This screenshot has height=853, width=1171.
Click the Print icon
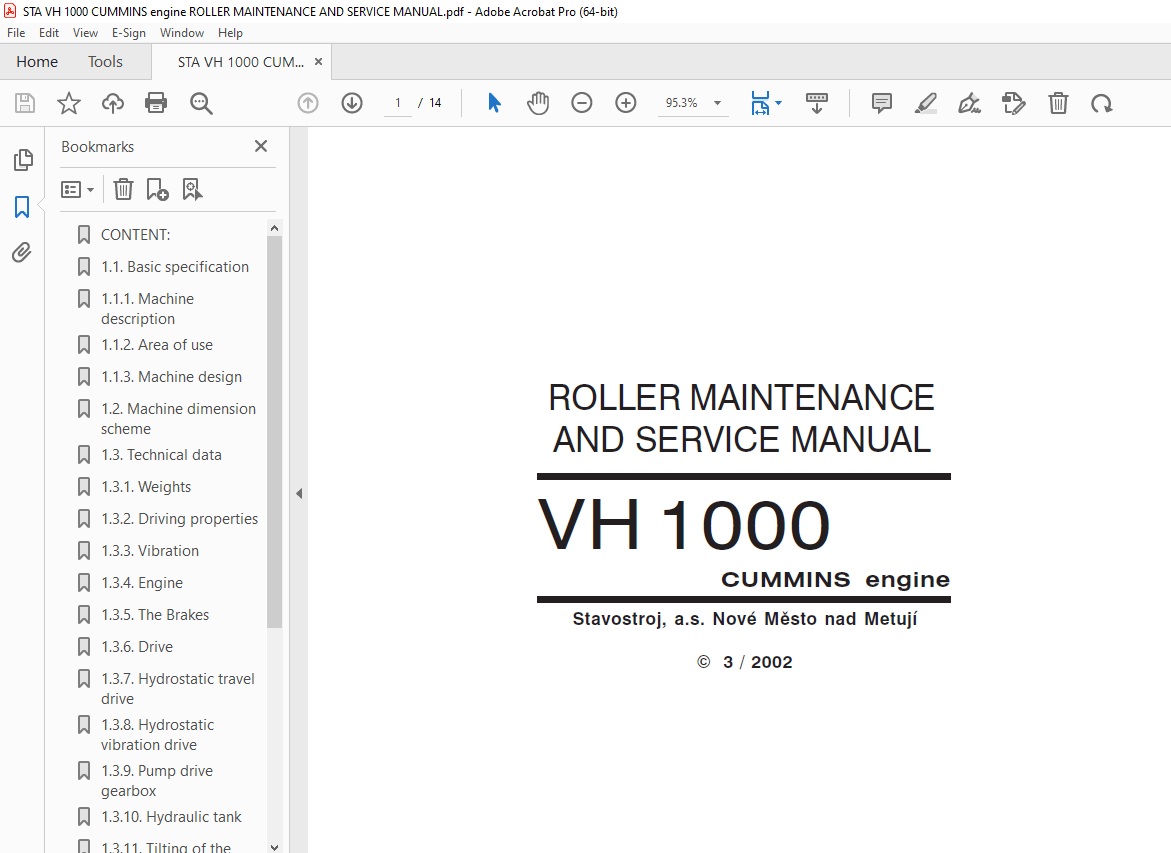coord(156,102)
